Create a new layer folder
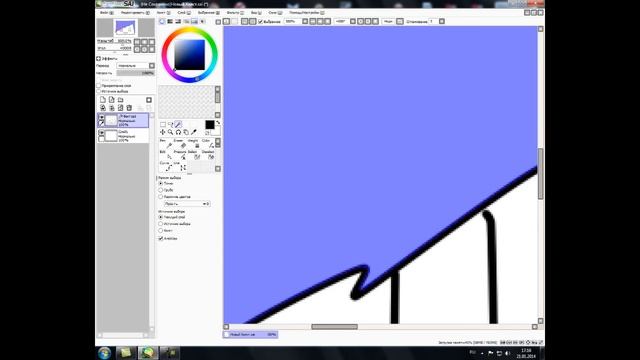This screenshot has width=640, height=360. (x=120, y=100)
